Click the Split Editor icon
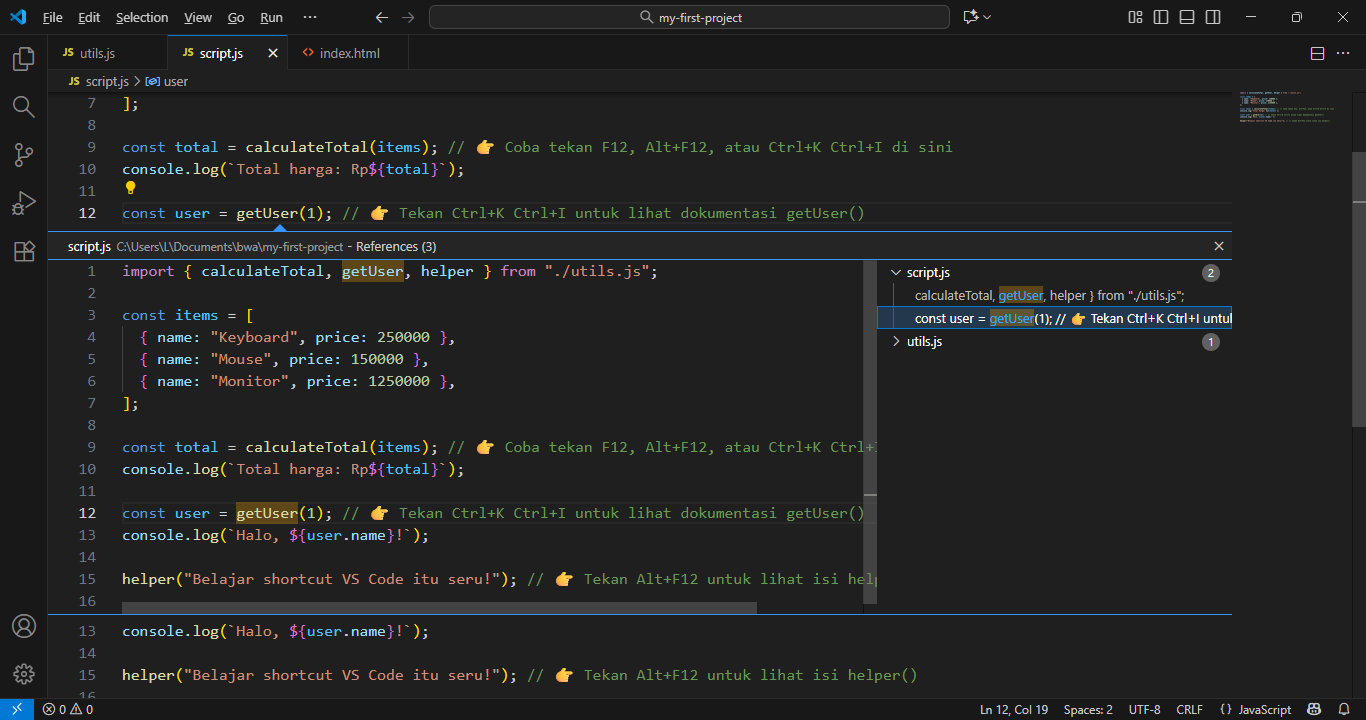Viewport: 1366px width, 720px height. click(x=1317, y=53)
